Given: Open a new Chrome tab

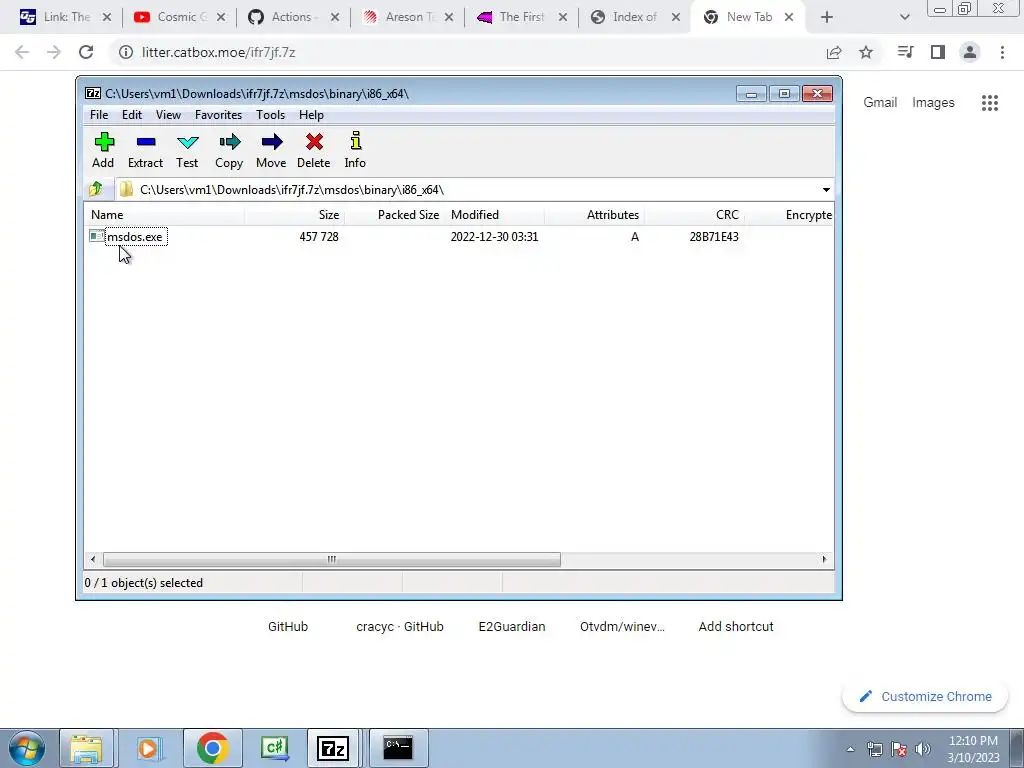Looking at the screenshot, I should click(827, 17).
